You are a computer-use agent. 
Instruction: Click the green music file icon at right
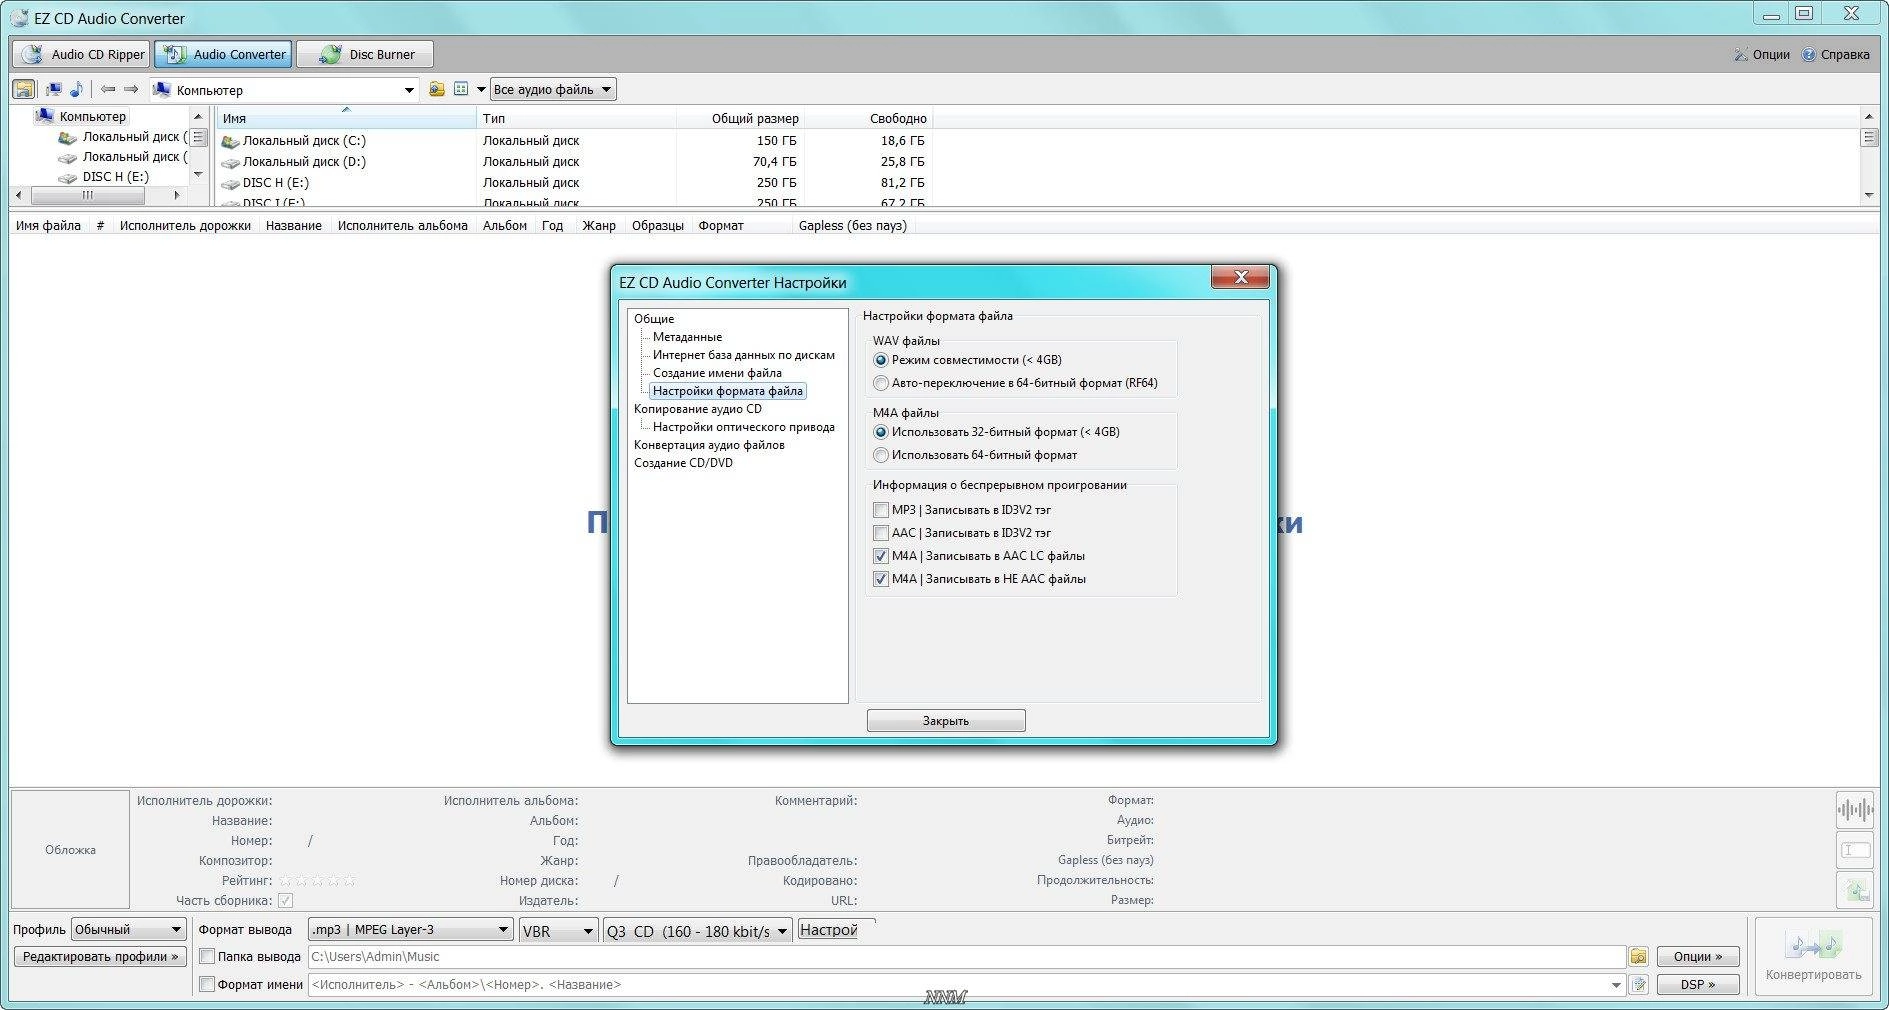coord(1855,889)
